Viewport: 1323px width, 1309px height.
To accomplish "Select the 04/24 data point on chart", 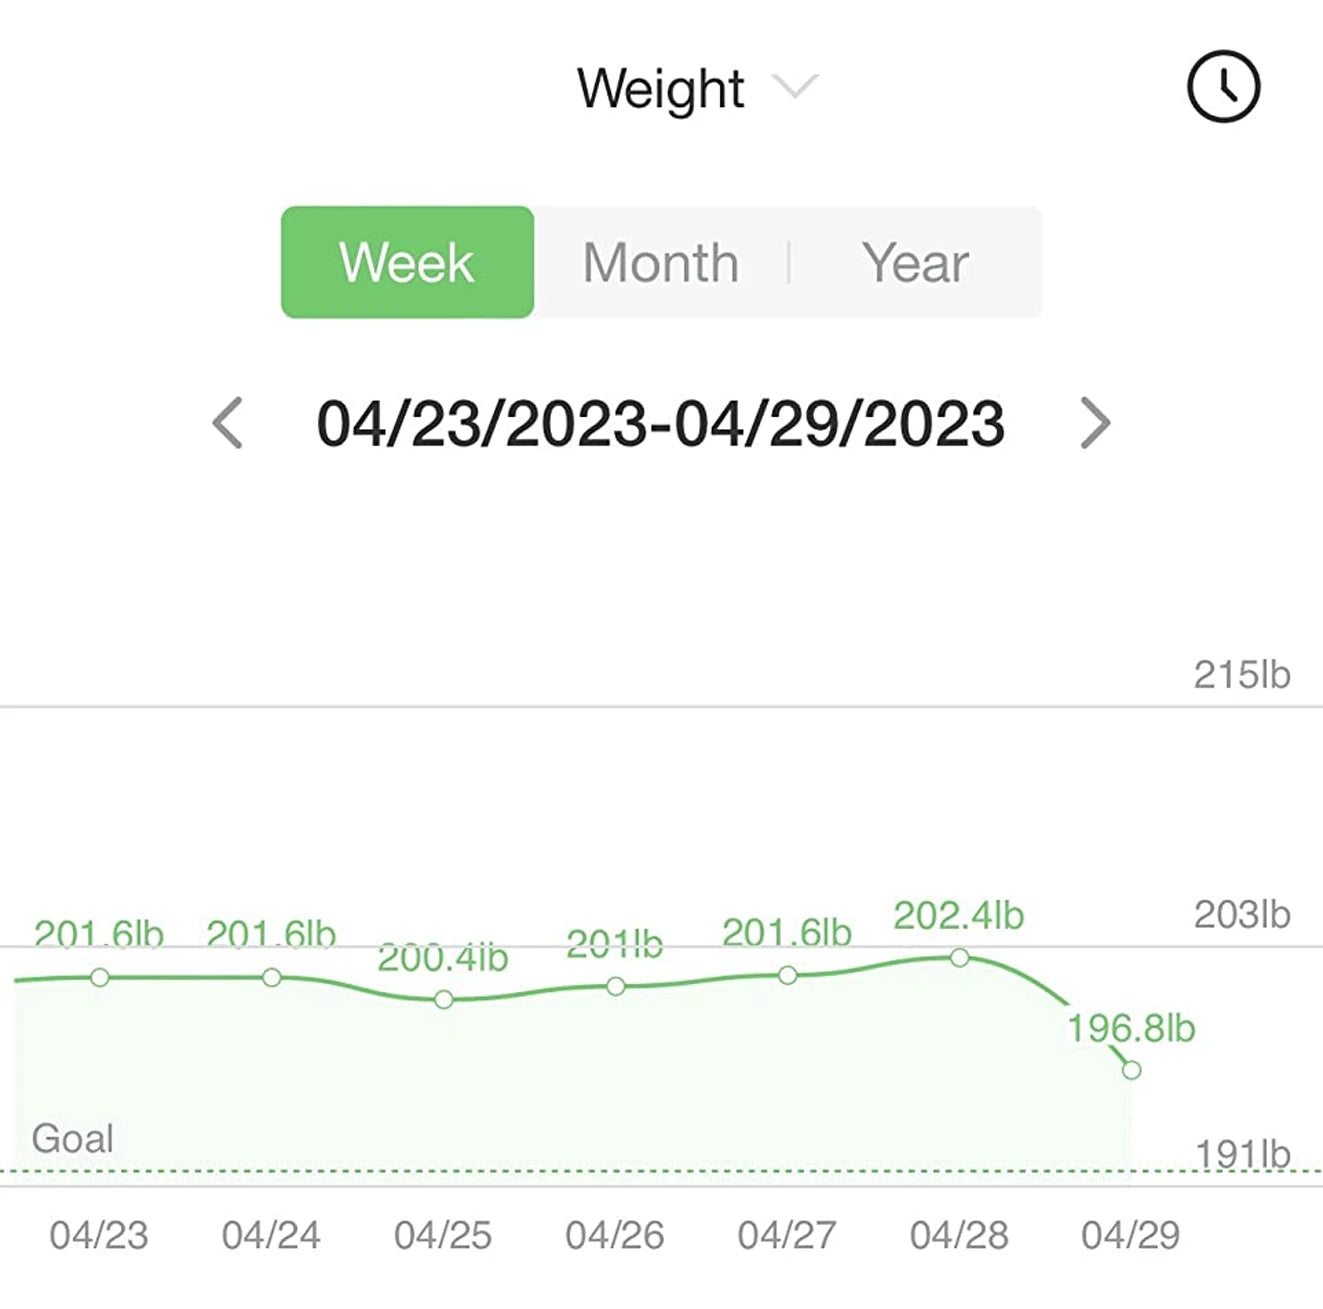I will (x=272, y=977).
